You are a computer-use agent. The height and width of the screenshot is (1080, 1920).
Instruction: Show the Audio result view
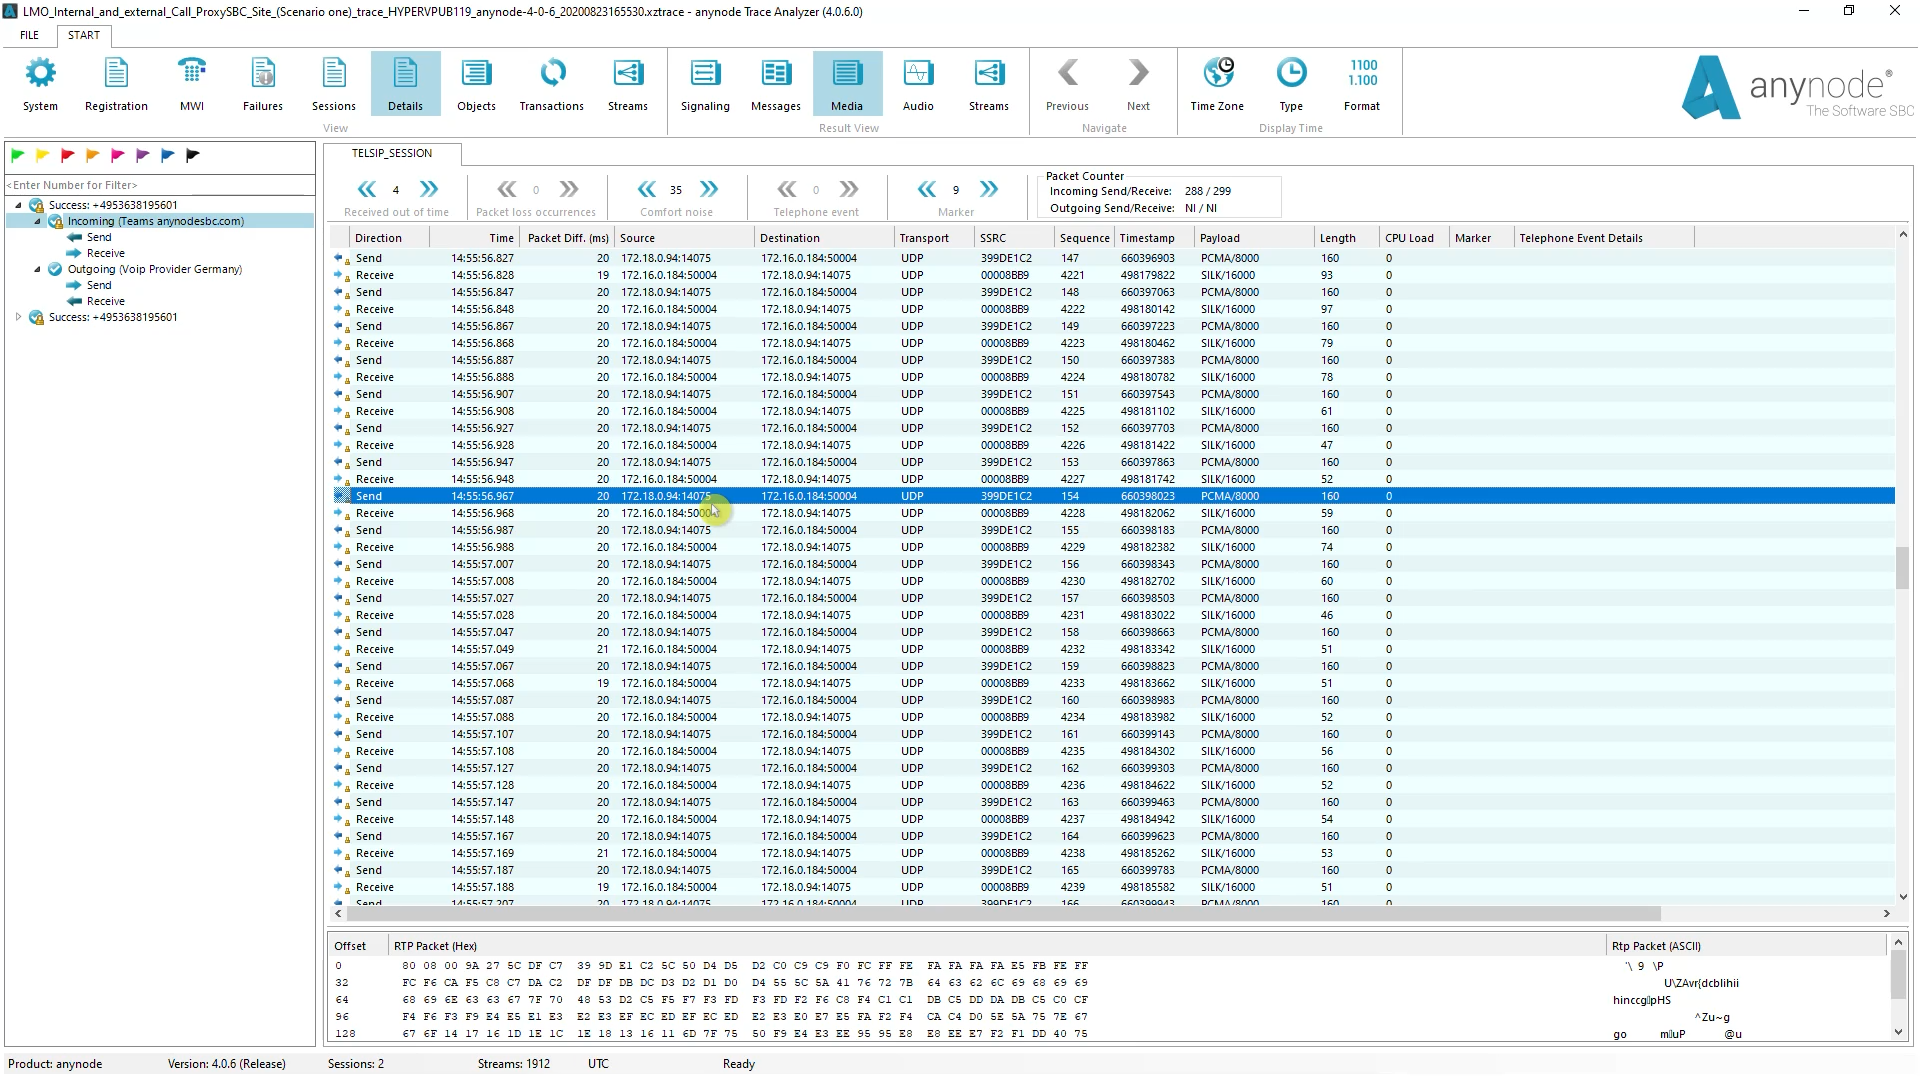tap(918, 84)
